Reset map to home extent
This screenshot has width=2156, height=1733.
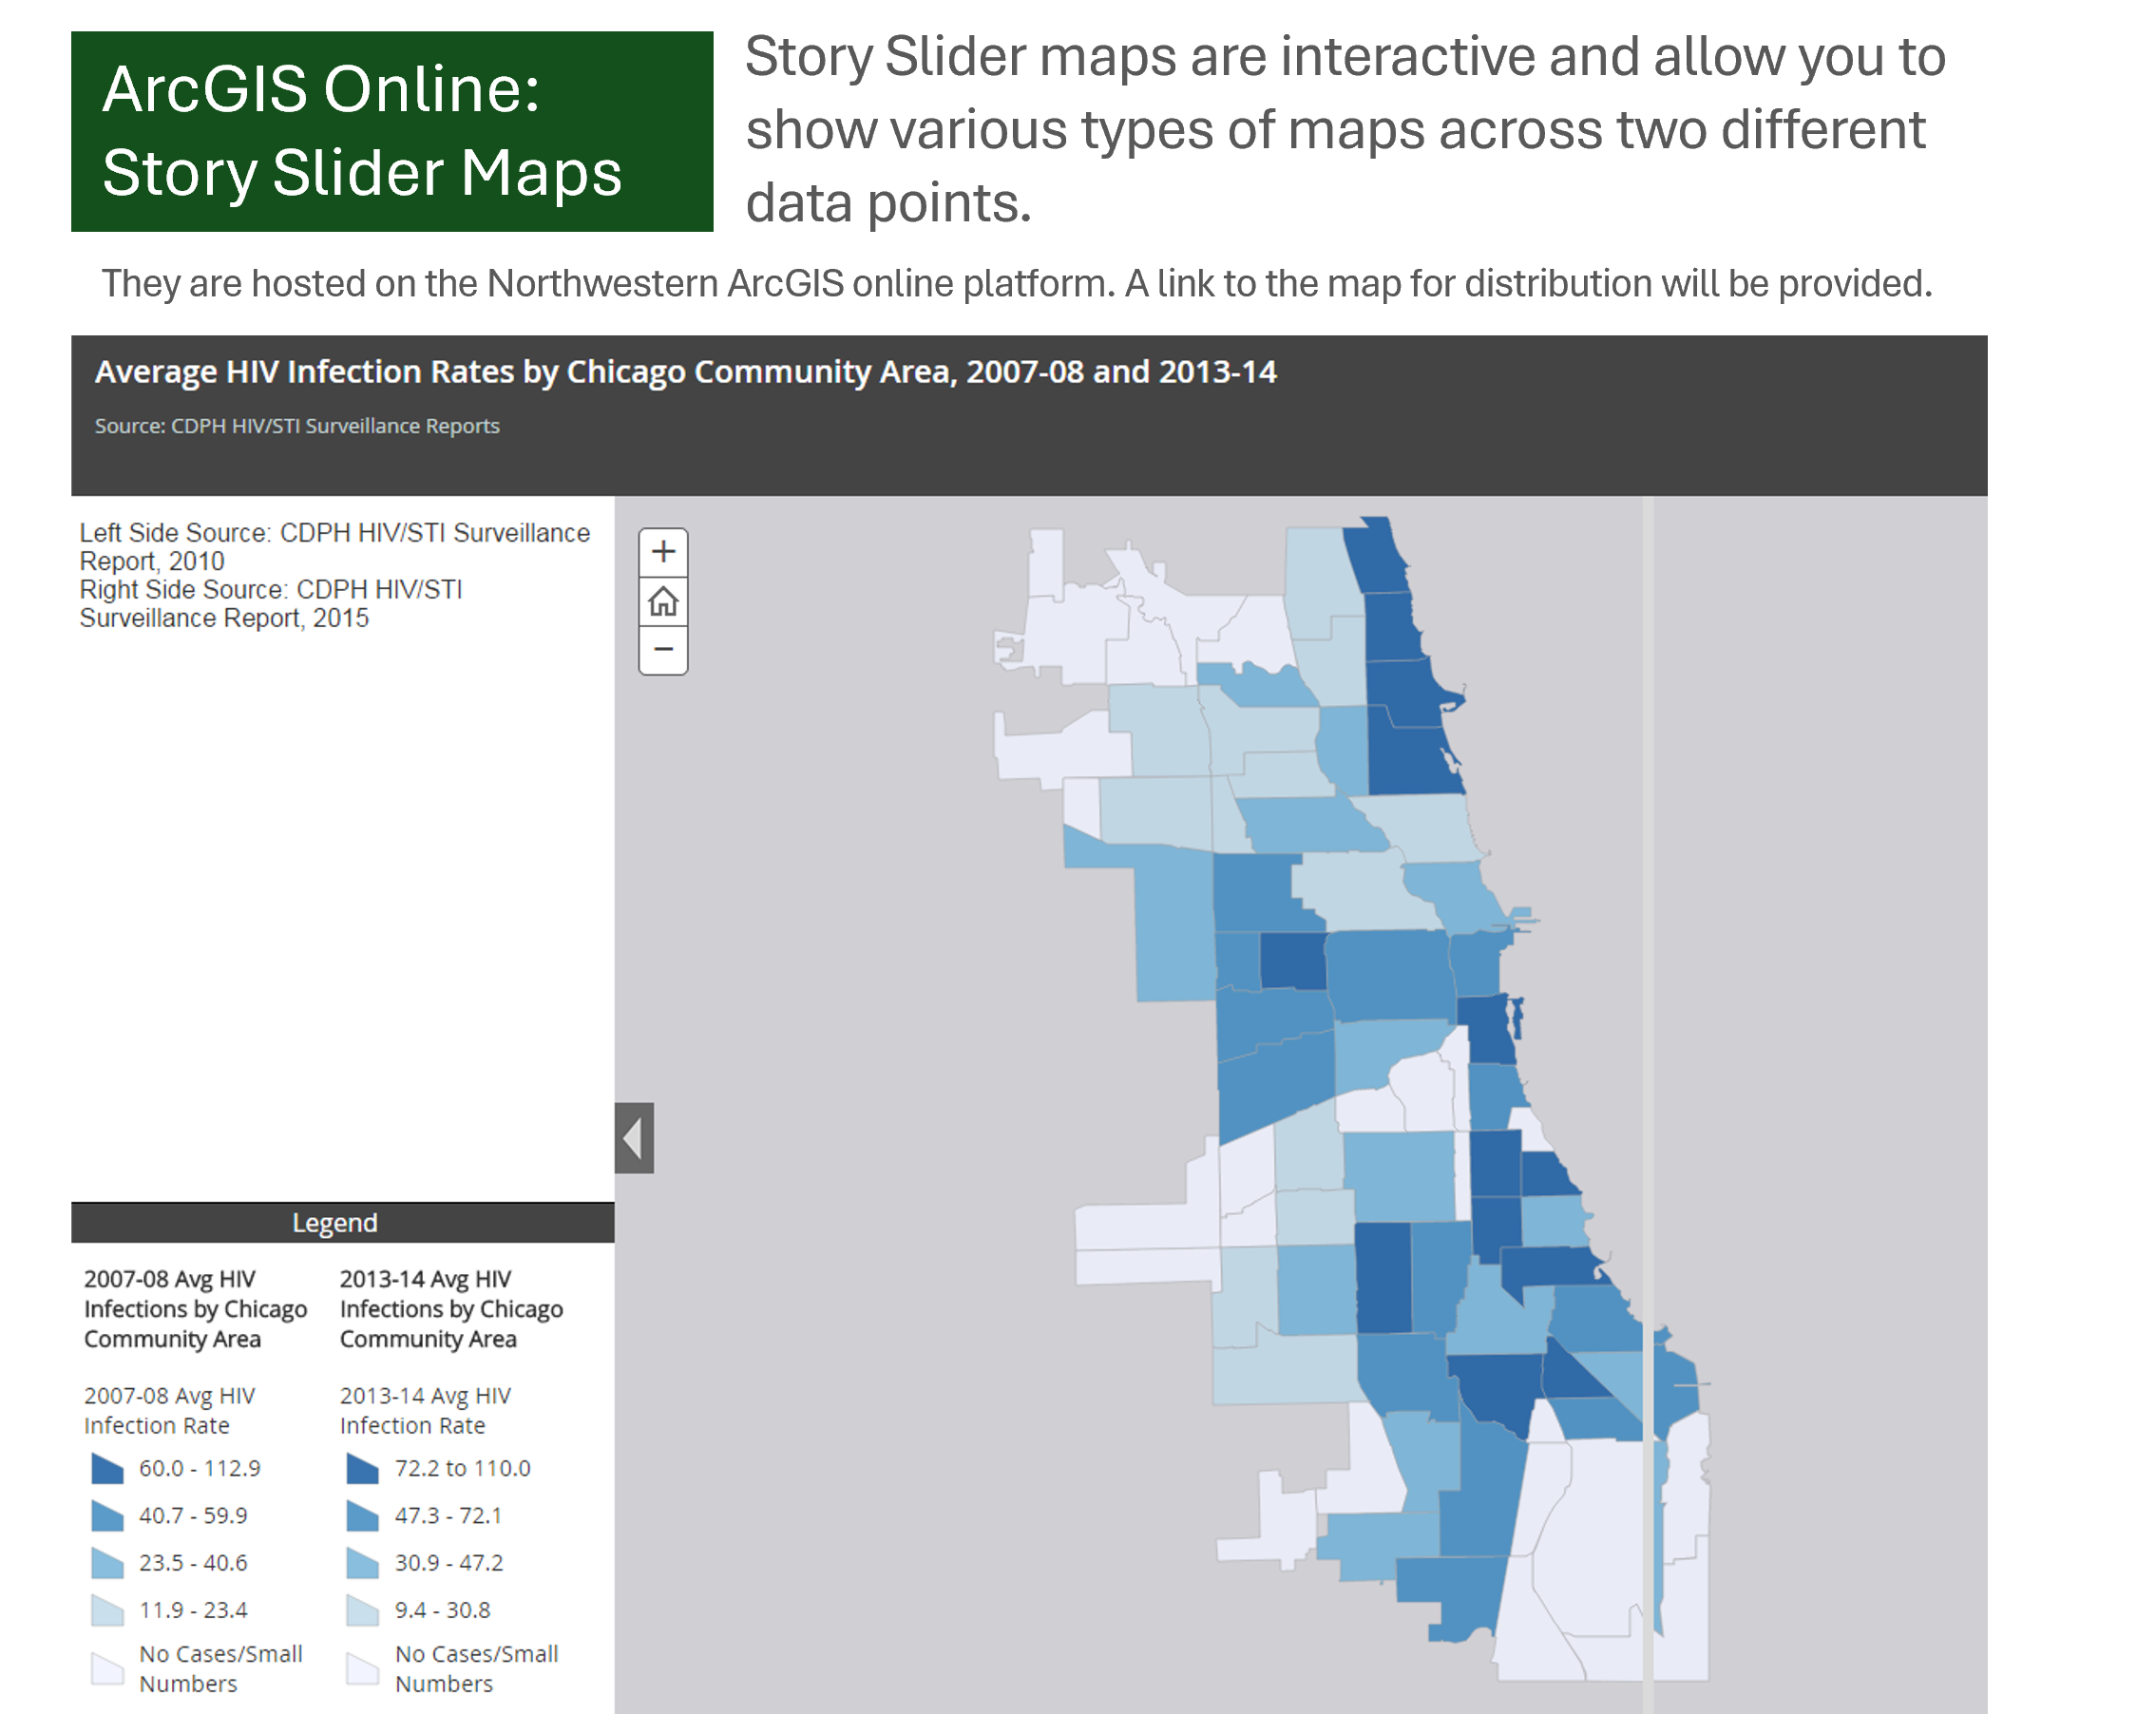tap(663, 602)
